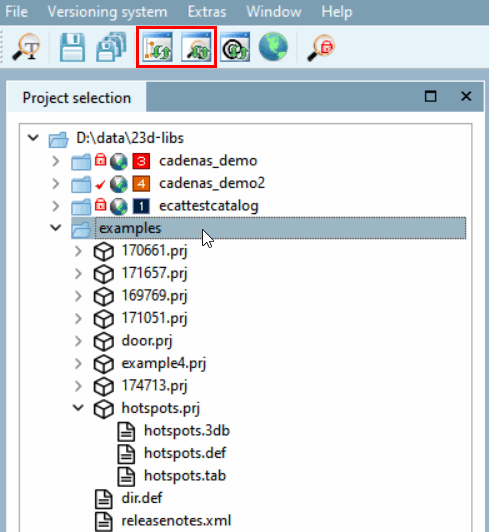Select 174713.prj in the tree

[154, 386]
